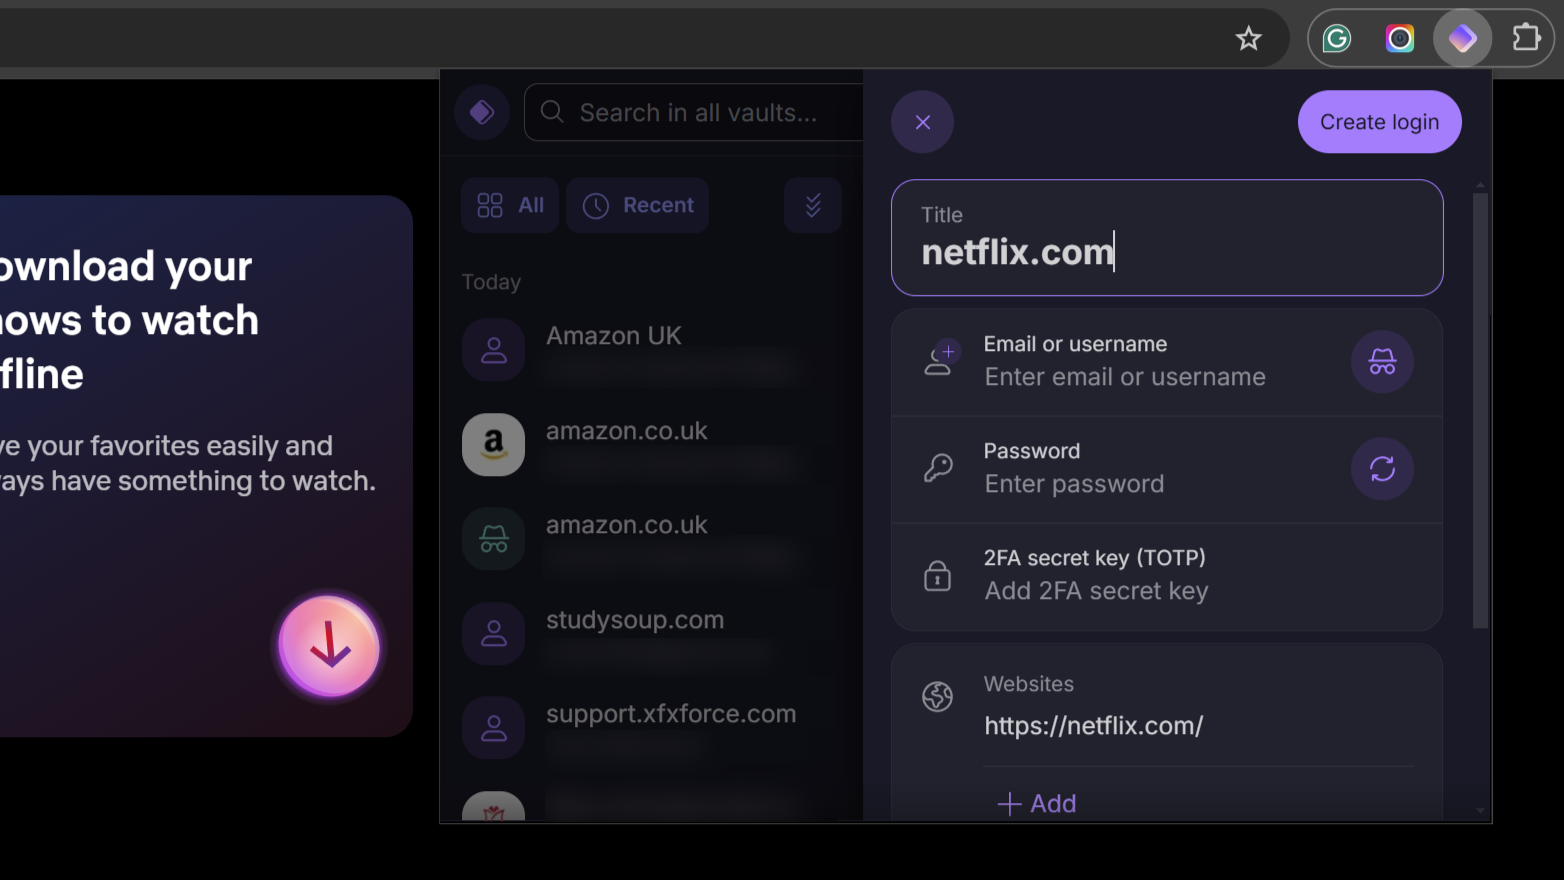The height and width of the screenshot is (880, 1564).
Task: Select the Recent filter
Action: pos(638,205)
